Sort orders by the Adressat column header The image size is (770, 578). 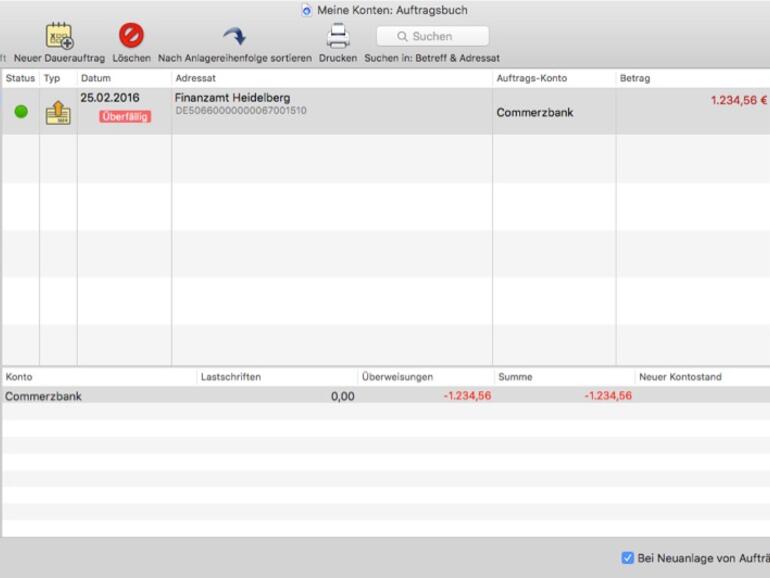(332, 78)
